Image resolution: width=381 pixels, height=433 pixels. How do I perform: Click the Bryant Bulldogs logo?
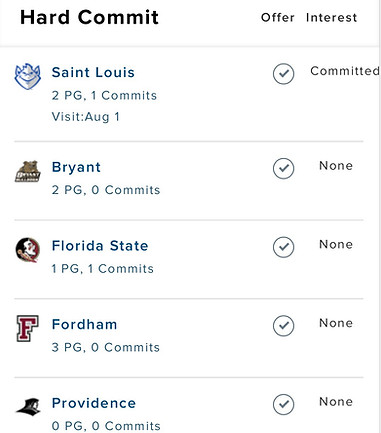28,171
